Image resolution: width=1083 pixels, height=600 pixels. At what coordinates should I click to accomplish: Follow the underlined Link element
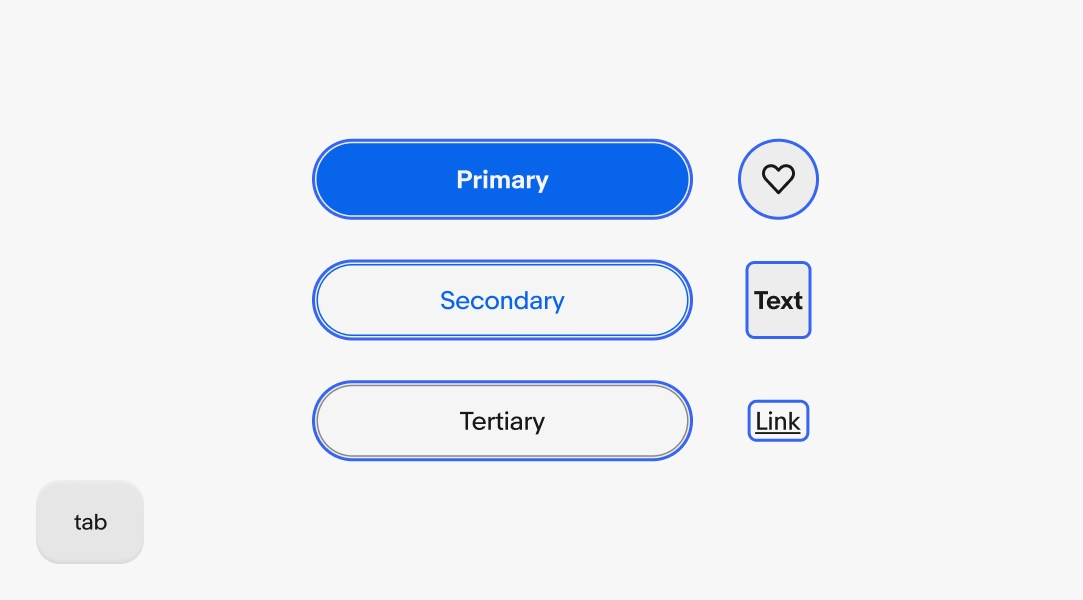[778, 421]
